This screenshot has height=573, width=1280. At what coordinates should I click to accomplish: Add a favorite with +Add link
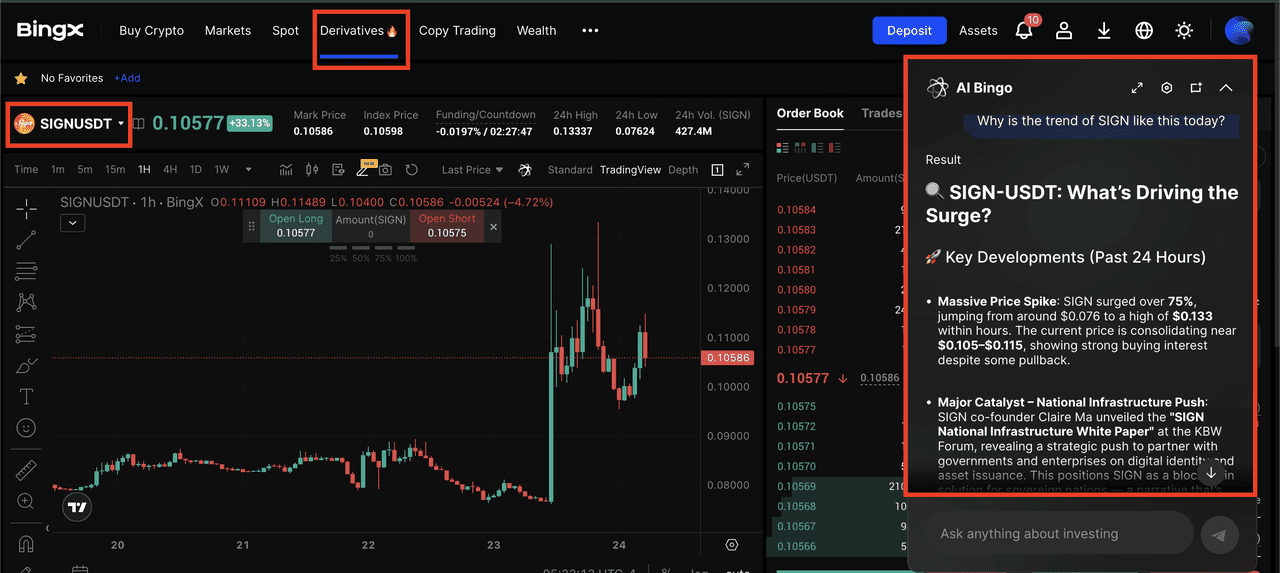click(127, 78)
